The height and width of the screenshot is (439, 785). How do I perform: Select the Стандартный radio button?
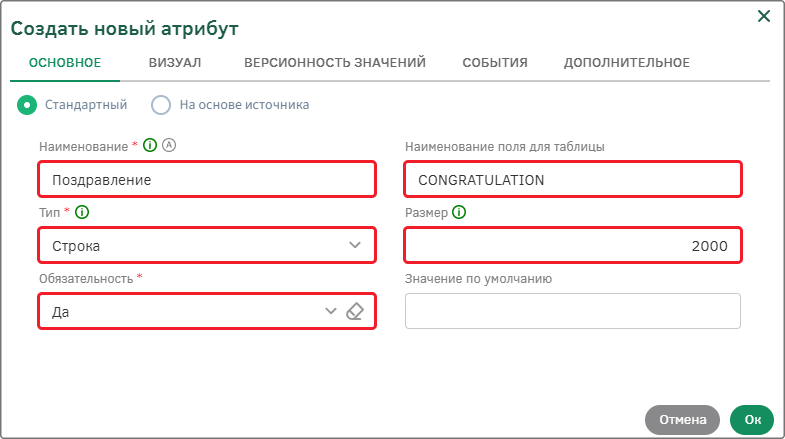point(27,105)
